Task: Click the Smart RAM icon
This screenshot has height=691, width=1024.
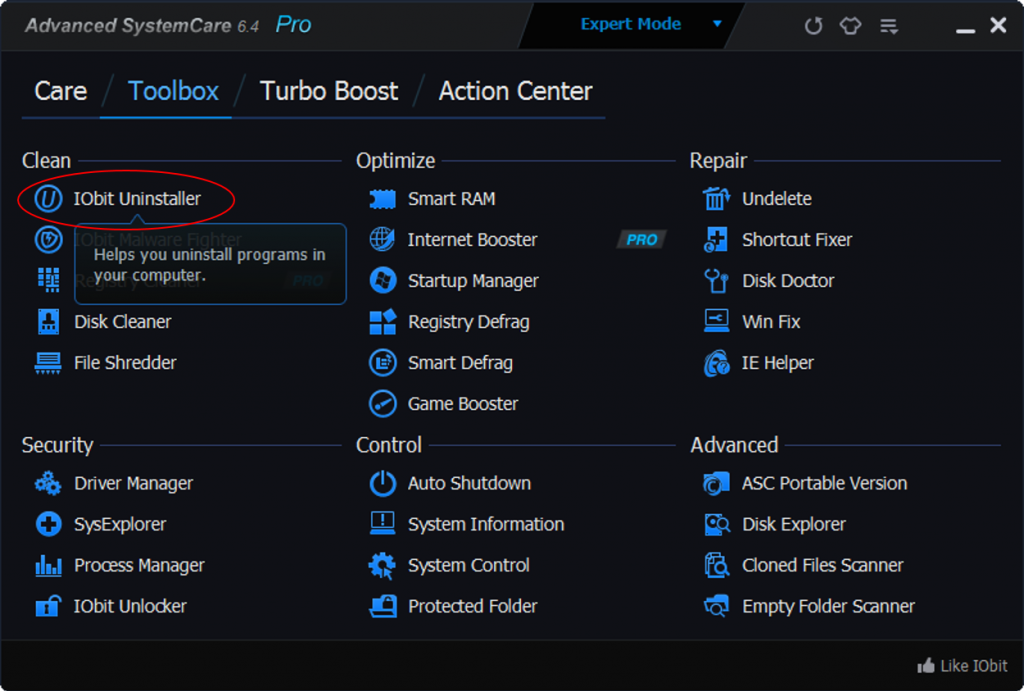Action: click(x=382, y=199)
